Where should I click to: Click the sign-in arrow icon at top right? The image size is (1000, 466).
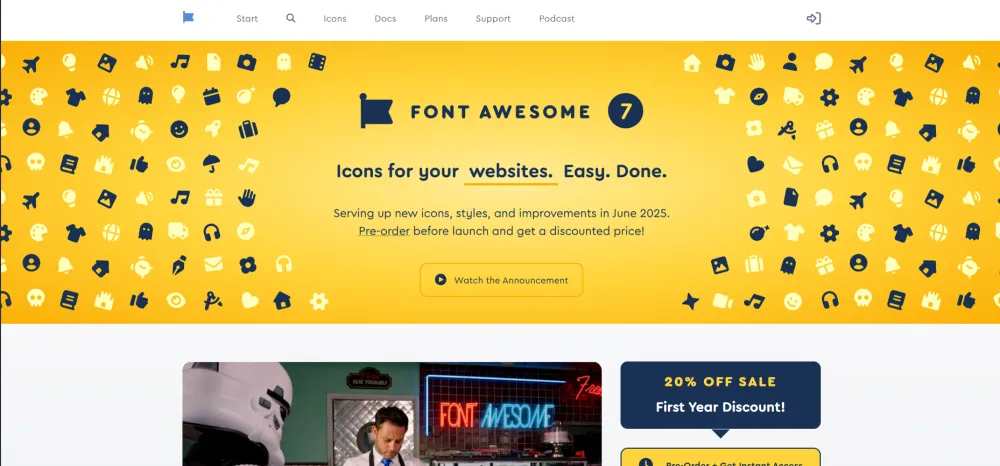click(813, 18)
